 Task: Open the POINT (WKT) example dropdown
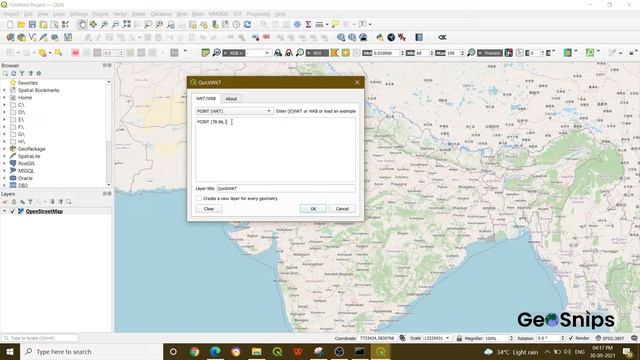click(x=234, y=111)
